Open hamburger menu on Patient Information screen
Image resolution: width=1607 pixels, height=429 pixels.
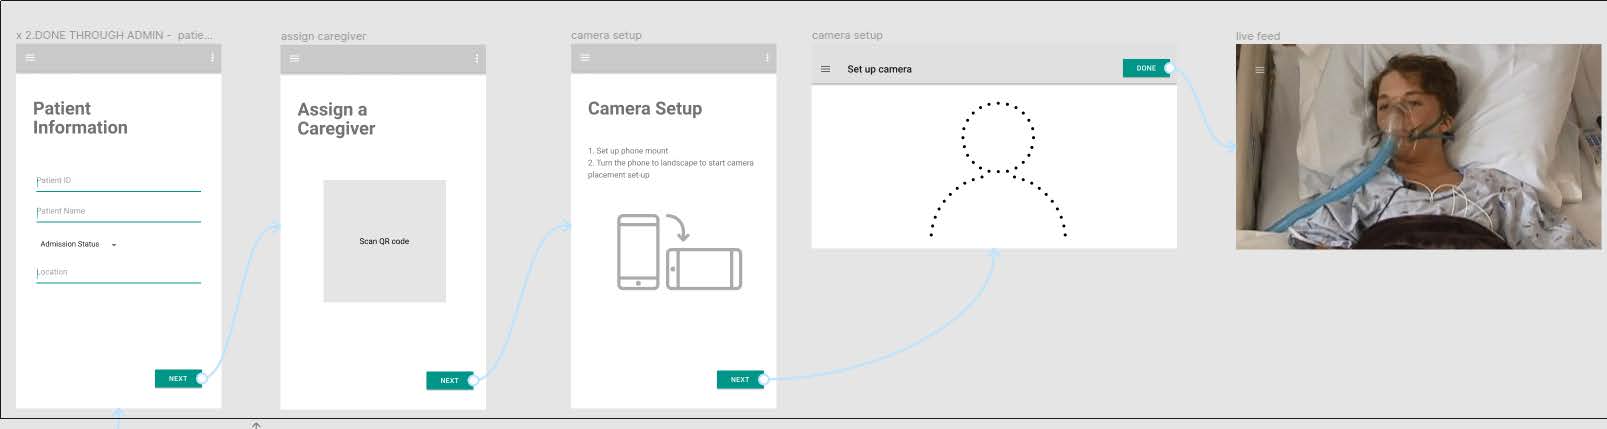30,58
